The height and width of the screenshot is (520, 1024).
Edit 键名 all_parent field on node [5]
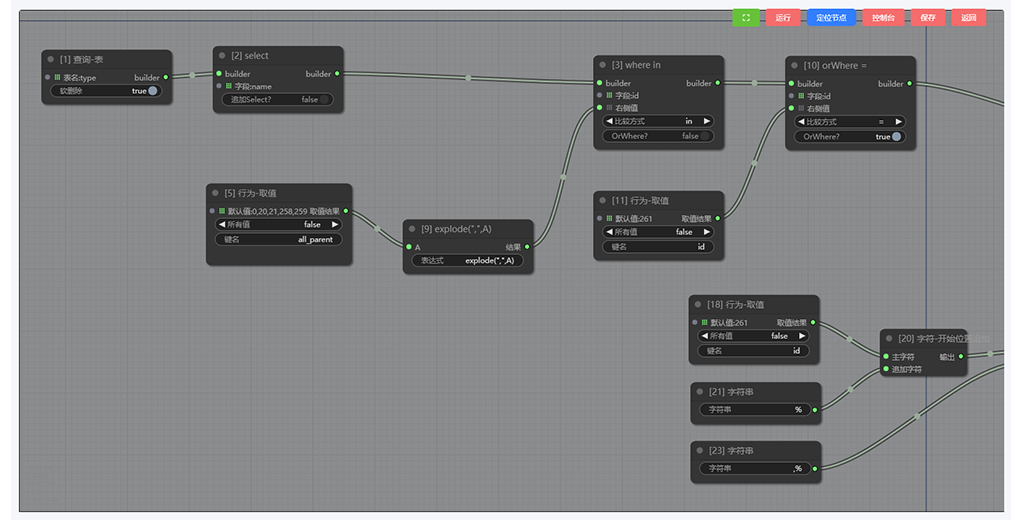pos(278,239)
